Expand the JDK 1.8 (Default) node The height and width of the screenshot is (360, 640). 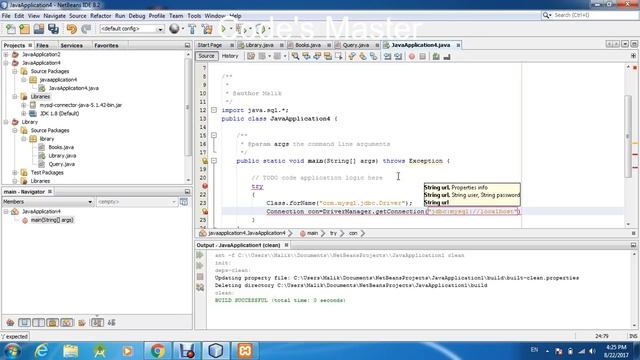(x=23, y=113)
